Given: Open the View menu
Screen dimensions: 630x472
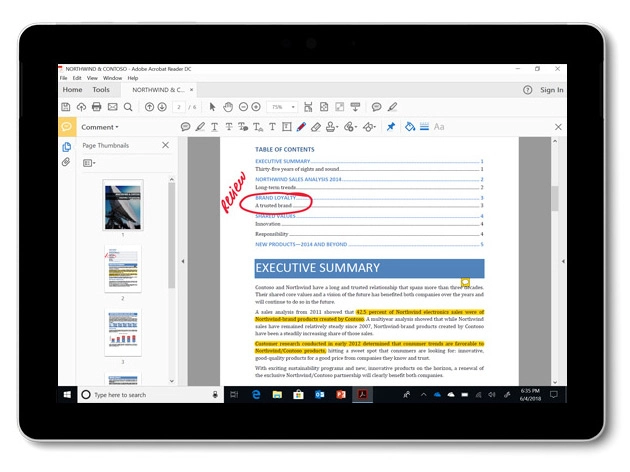Looking at the screenshot, I should (x=92, y=78).
